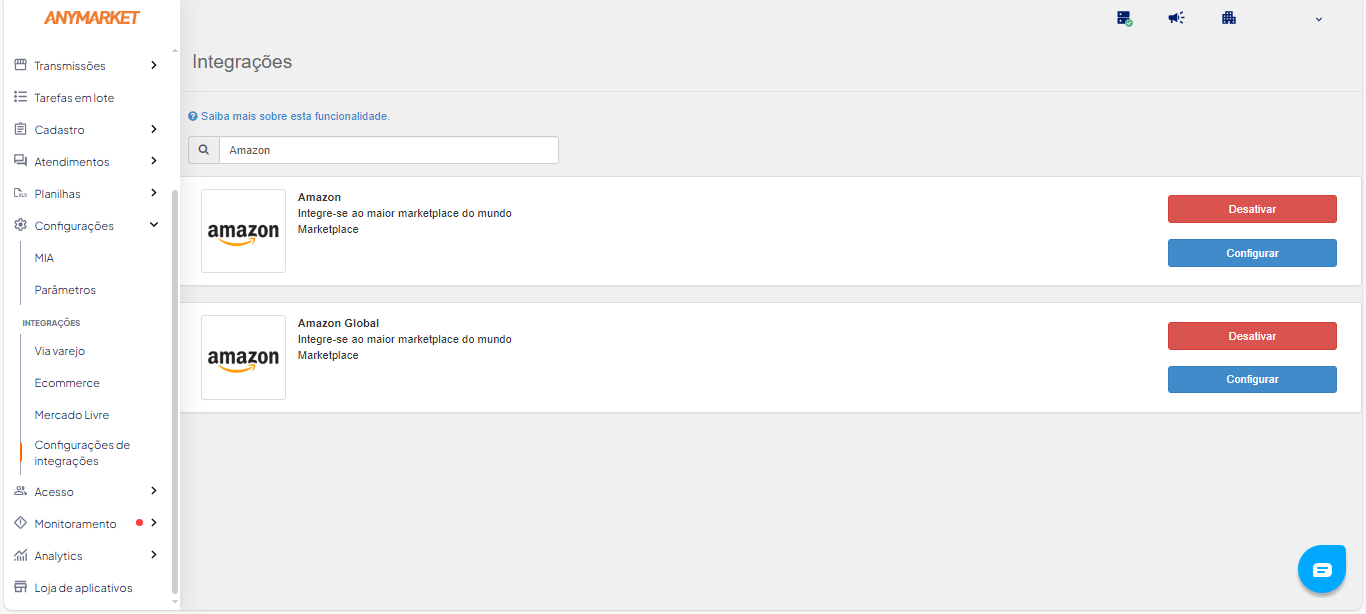Expand the Transmissões menu arrow
The image size is (1366, 614).
point(154,65)
